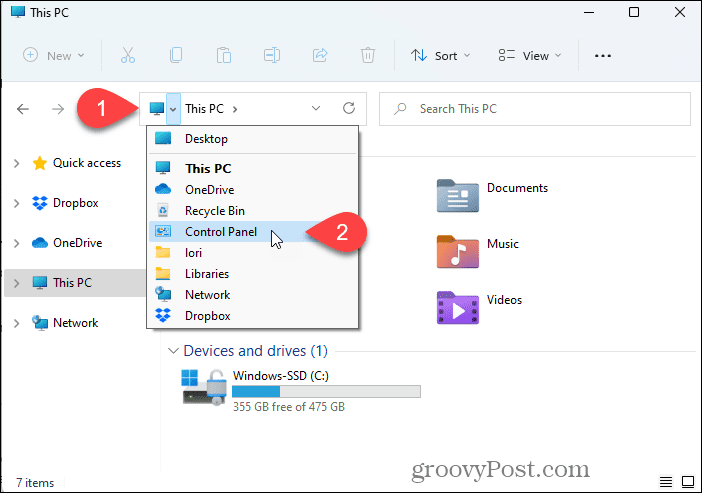Select Desktop from dropdown list
Screen dimensions: 702x493
tap(253, 139)
